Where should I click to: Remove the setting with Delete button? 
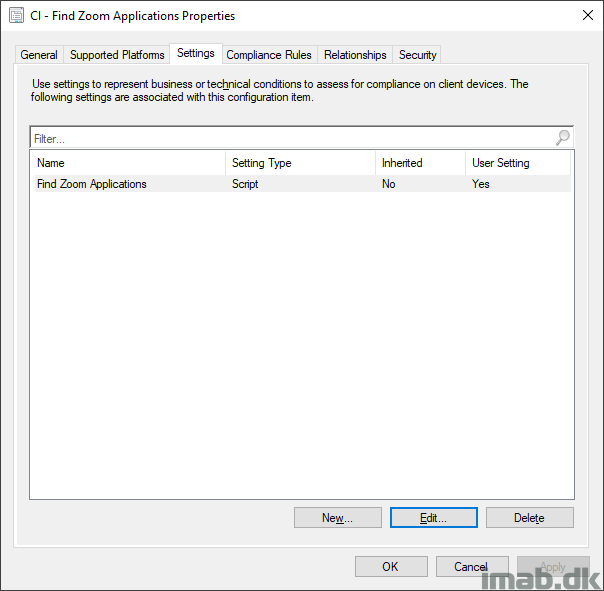(x=530, y=517)
